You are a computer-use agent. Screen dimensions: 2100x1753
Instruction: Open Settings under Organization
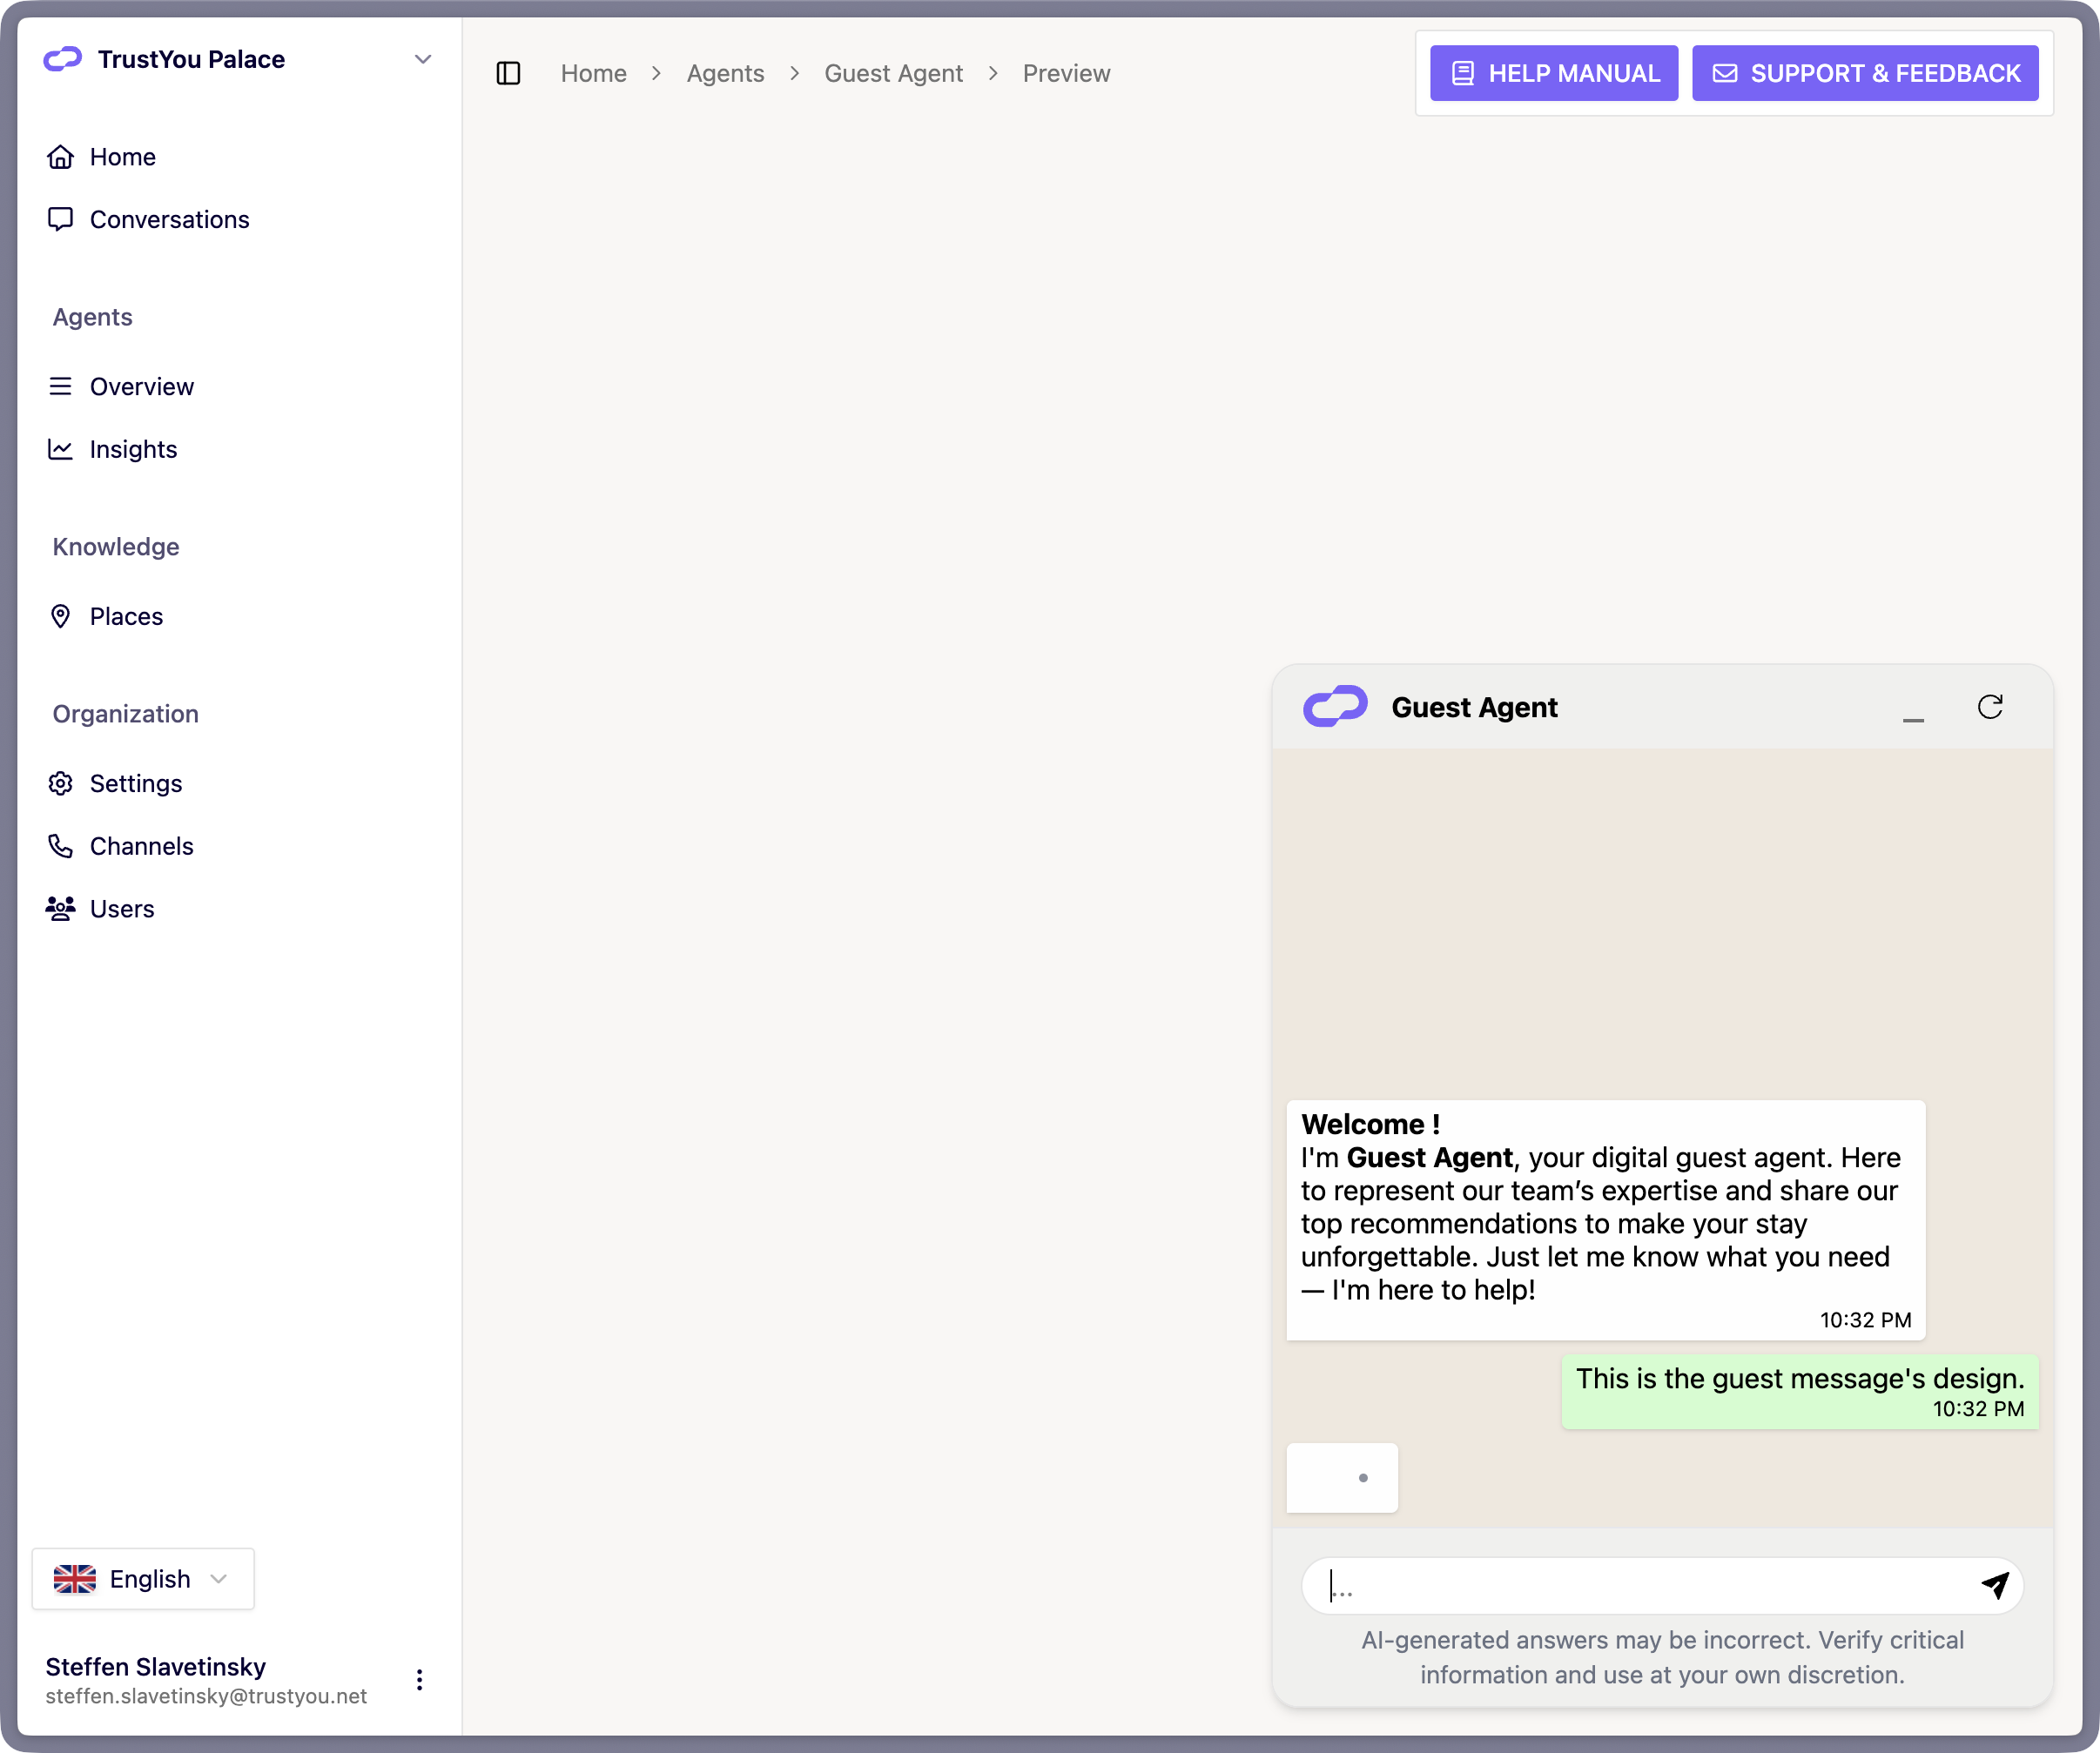click(x=135, y=783)
